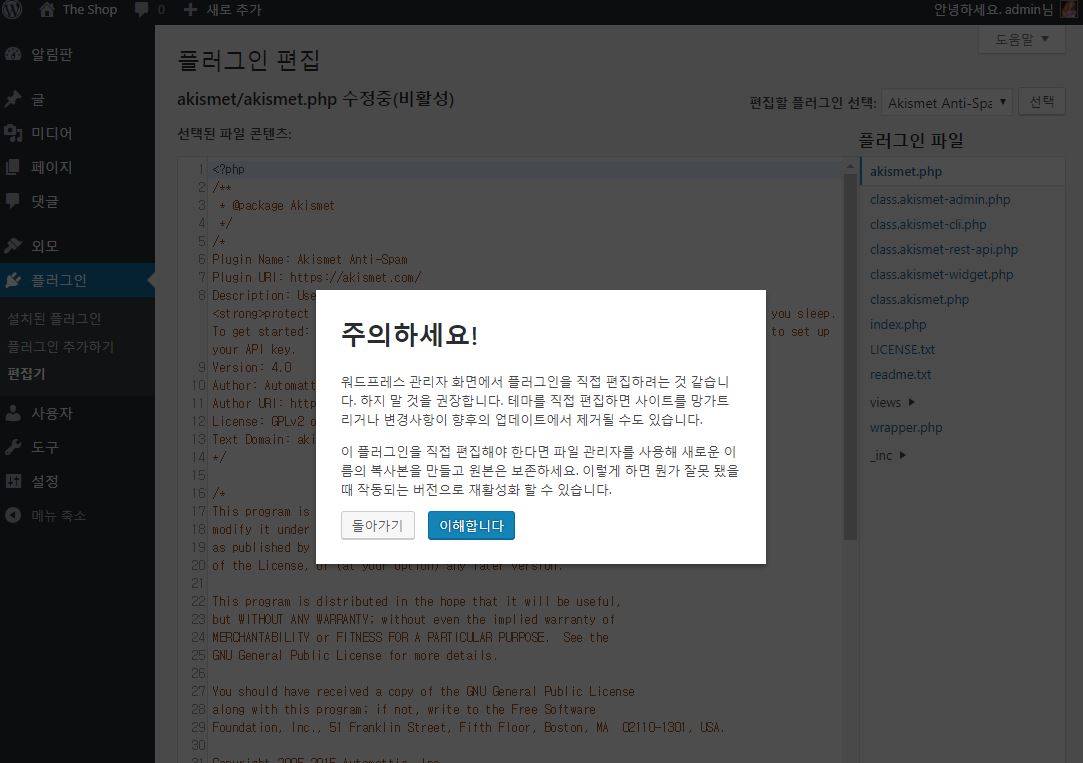Click the Version: 4.0 code line
The image size is (1083, 763).
click(251, 367)
